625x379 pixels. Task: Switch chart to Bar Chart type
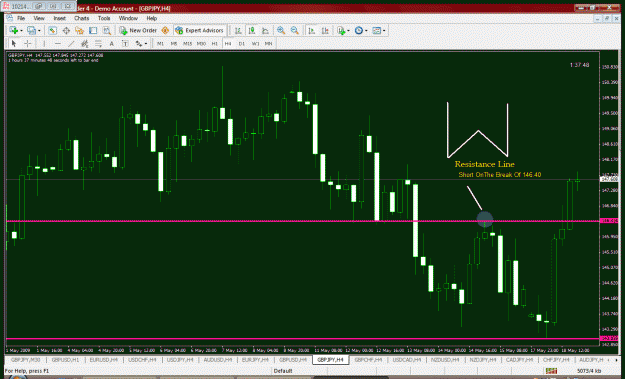(238, 30)
